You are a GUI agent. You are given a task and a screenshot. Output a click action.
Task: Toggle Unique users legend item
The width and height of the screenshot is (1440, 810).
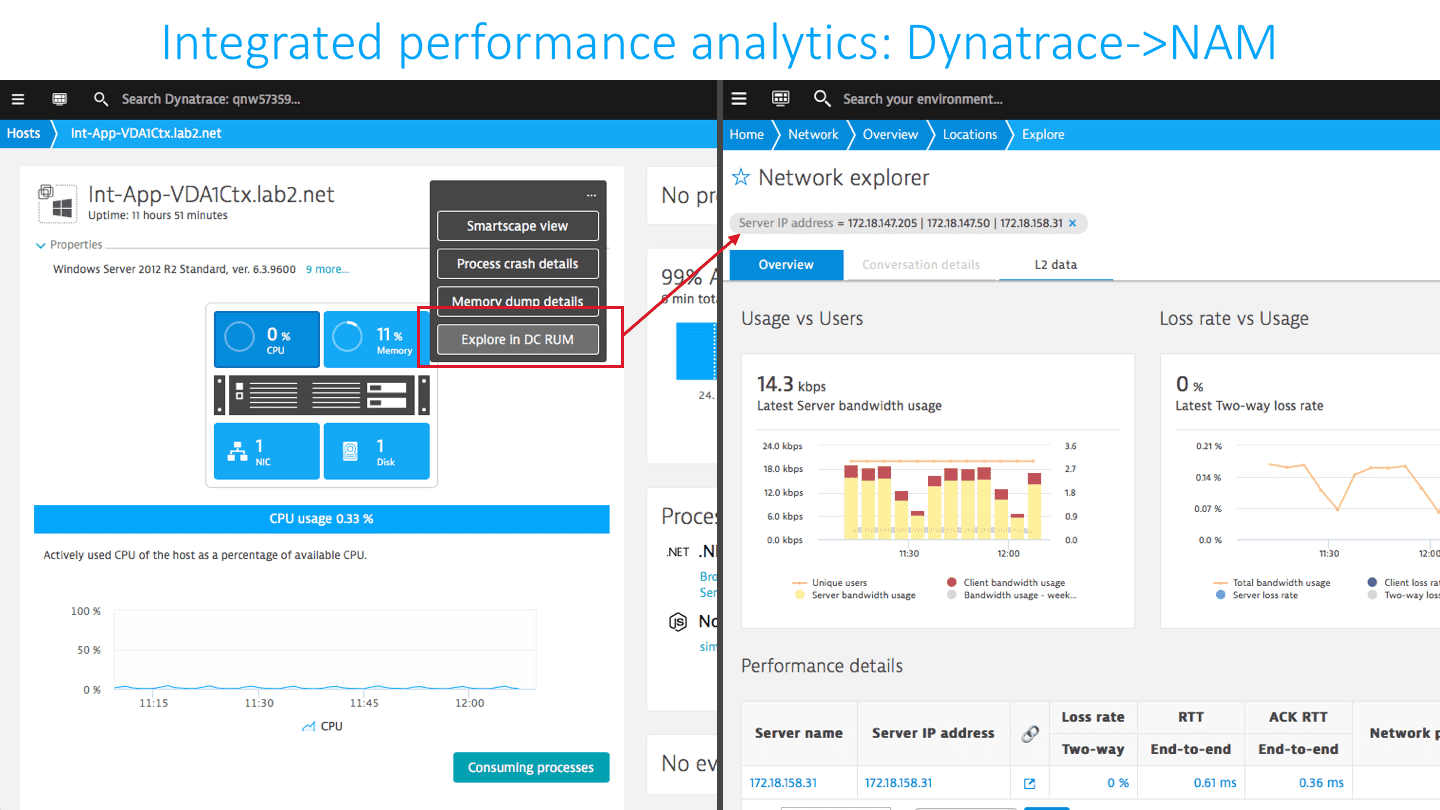(830, 583)
